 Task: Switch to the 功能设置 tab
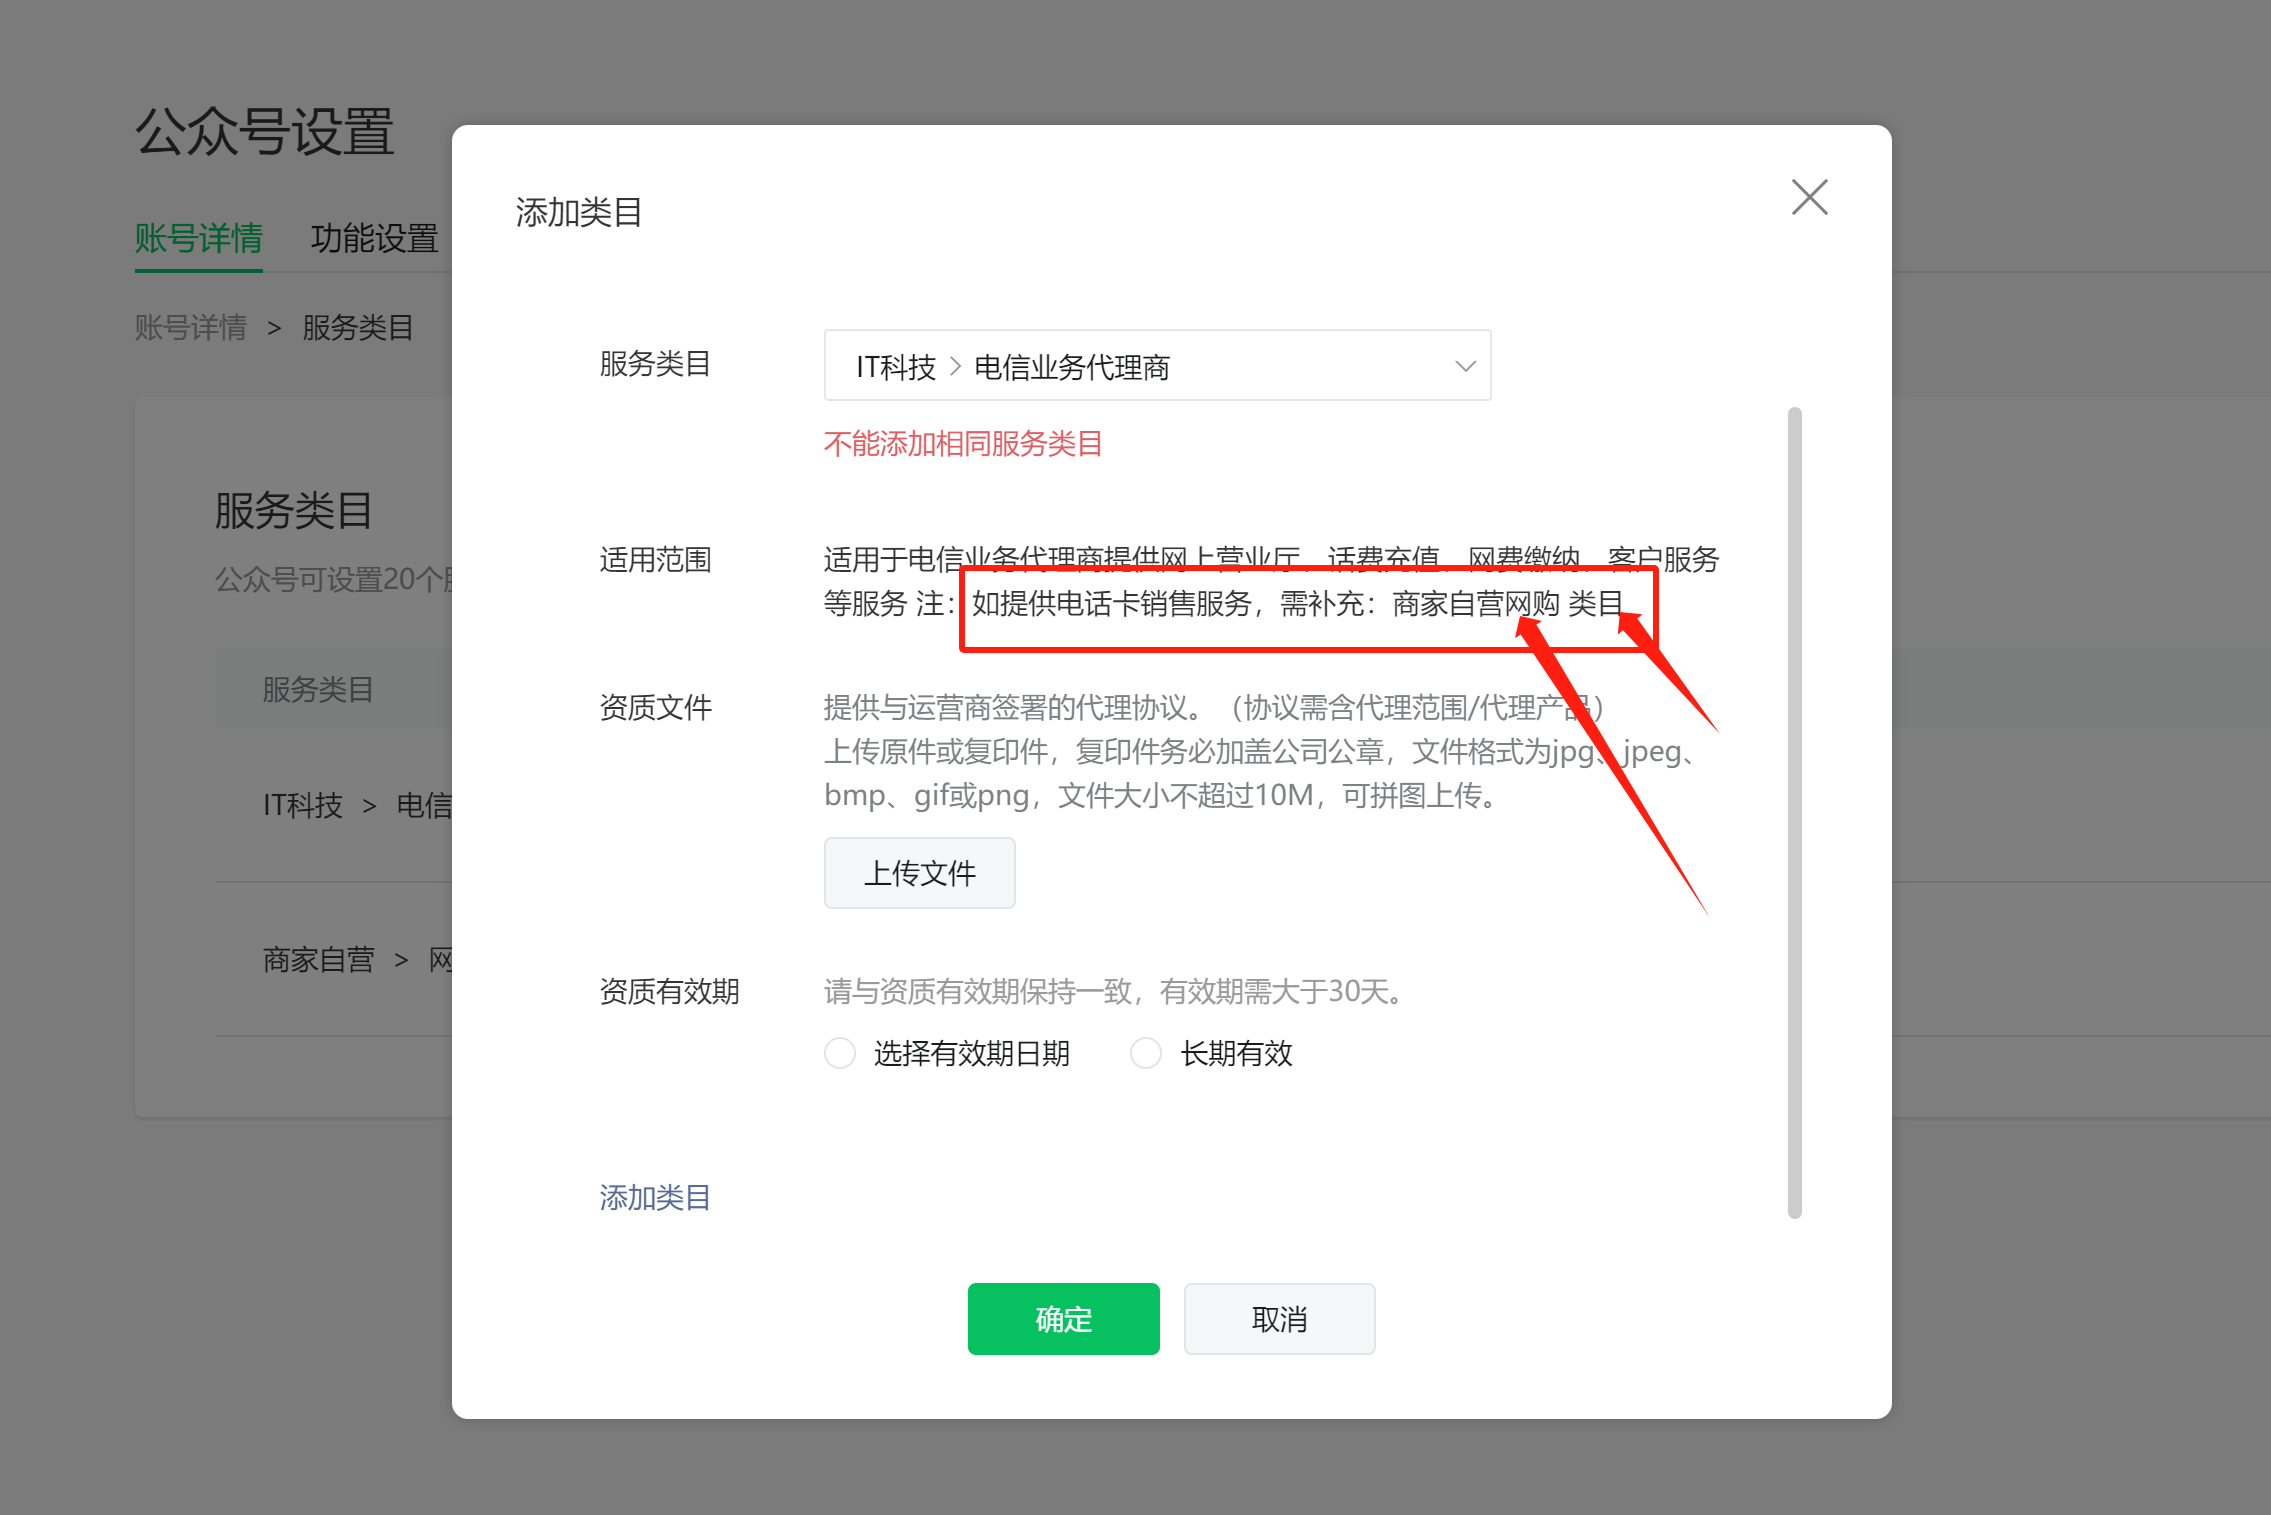tap(374, 239)
